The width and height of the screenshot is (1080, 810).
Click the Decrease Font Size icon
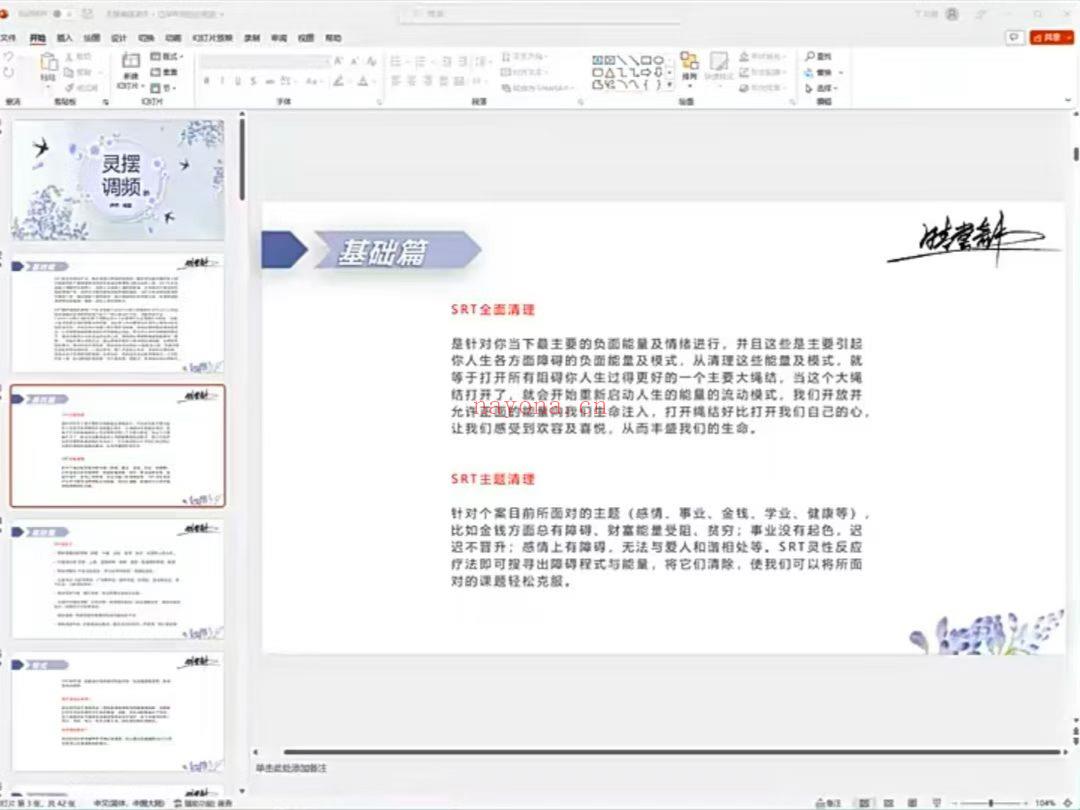tap(355, 61)
